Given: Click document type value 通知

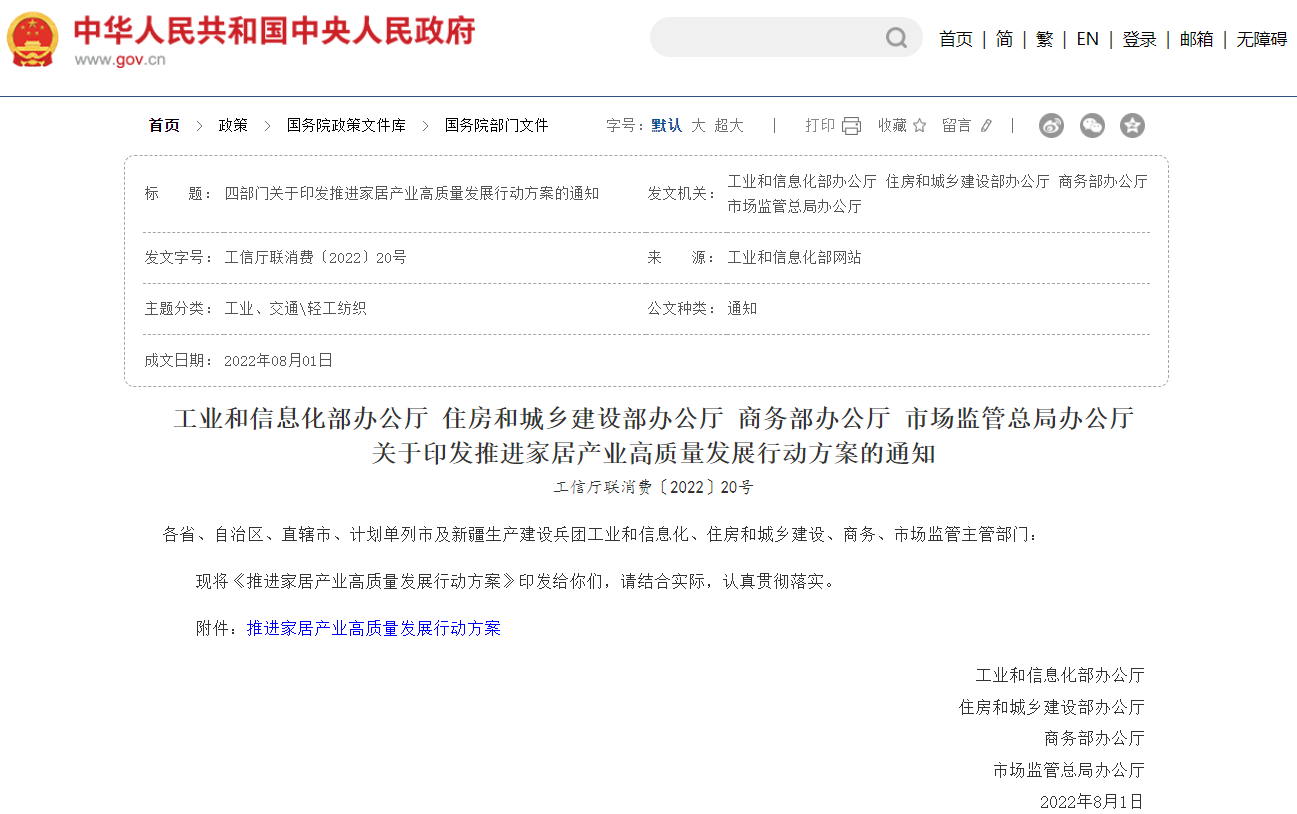Looking at the screenshot, I should [742, 308].
